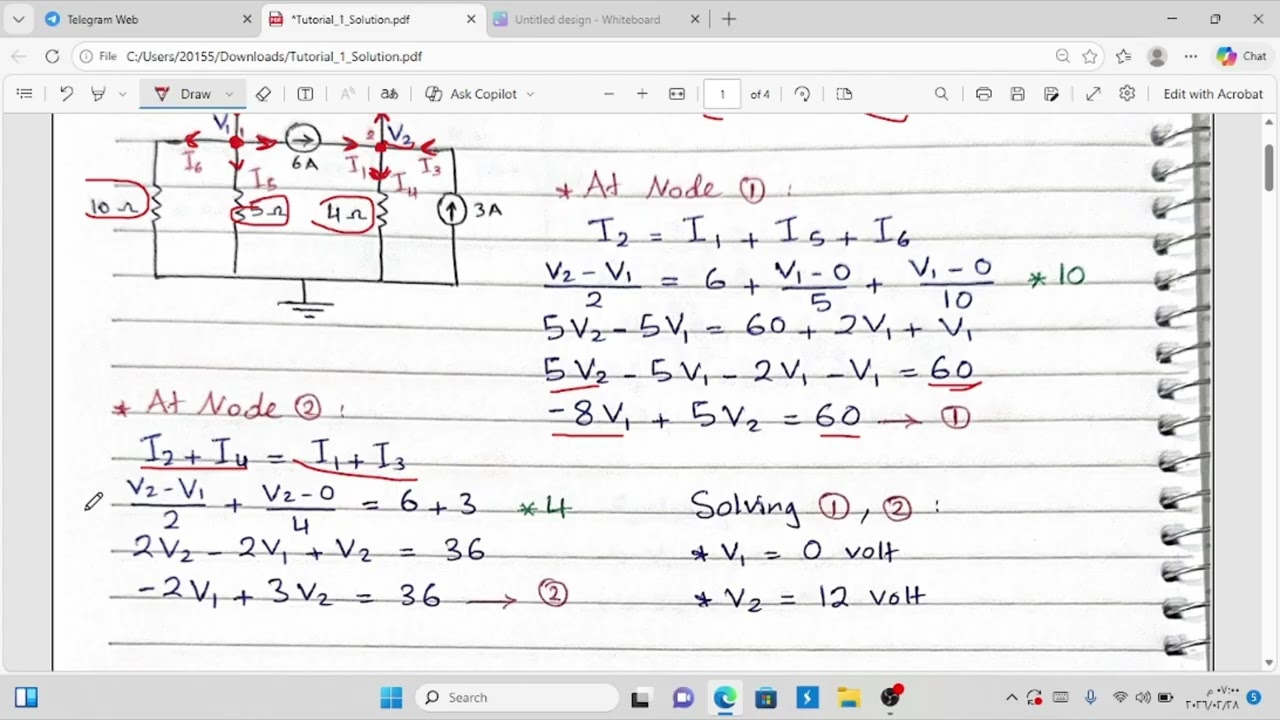Select the Highlight tool
The width and height of the screenshot is (1280, 720).
tap(98, 94)
